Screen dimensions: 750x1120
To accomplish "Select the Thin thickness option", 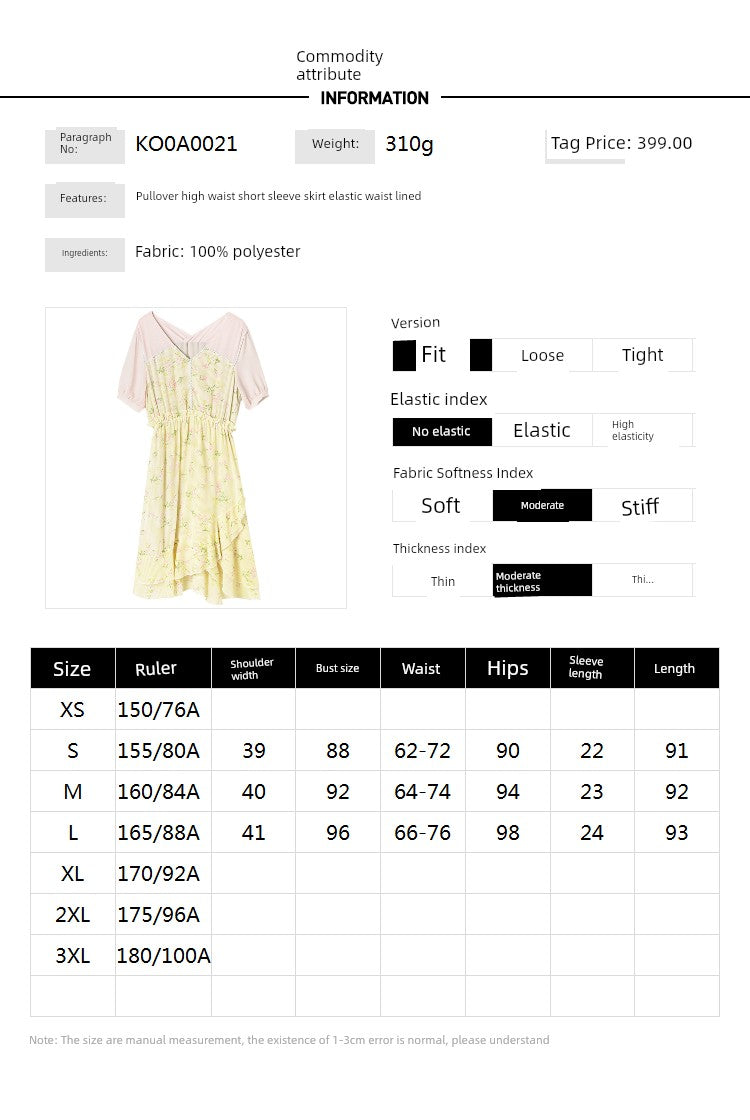I will tap(442, 581).
